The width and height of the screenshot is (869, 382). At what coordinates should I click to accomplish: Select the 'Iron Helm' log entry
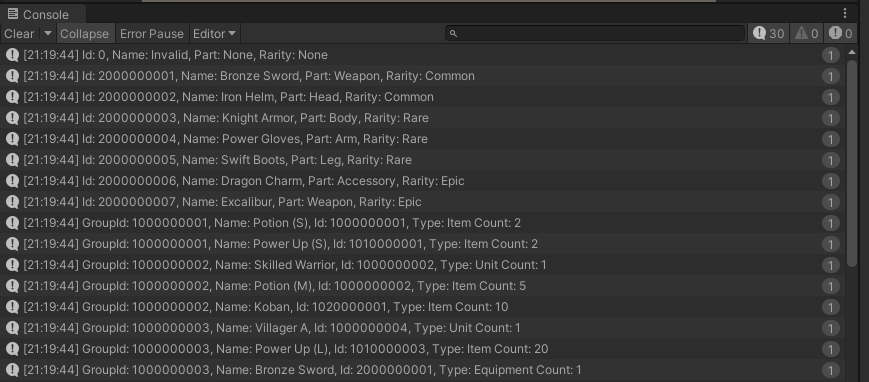(x=423, y=97)
